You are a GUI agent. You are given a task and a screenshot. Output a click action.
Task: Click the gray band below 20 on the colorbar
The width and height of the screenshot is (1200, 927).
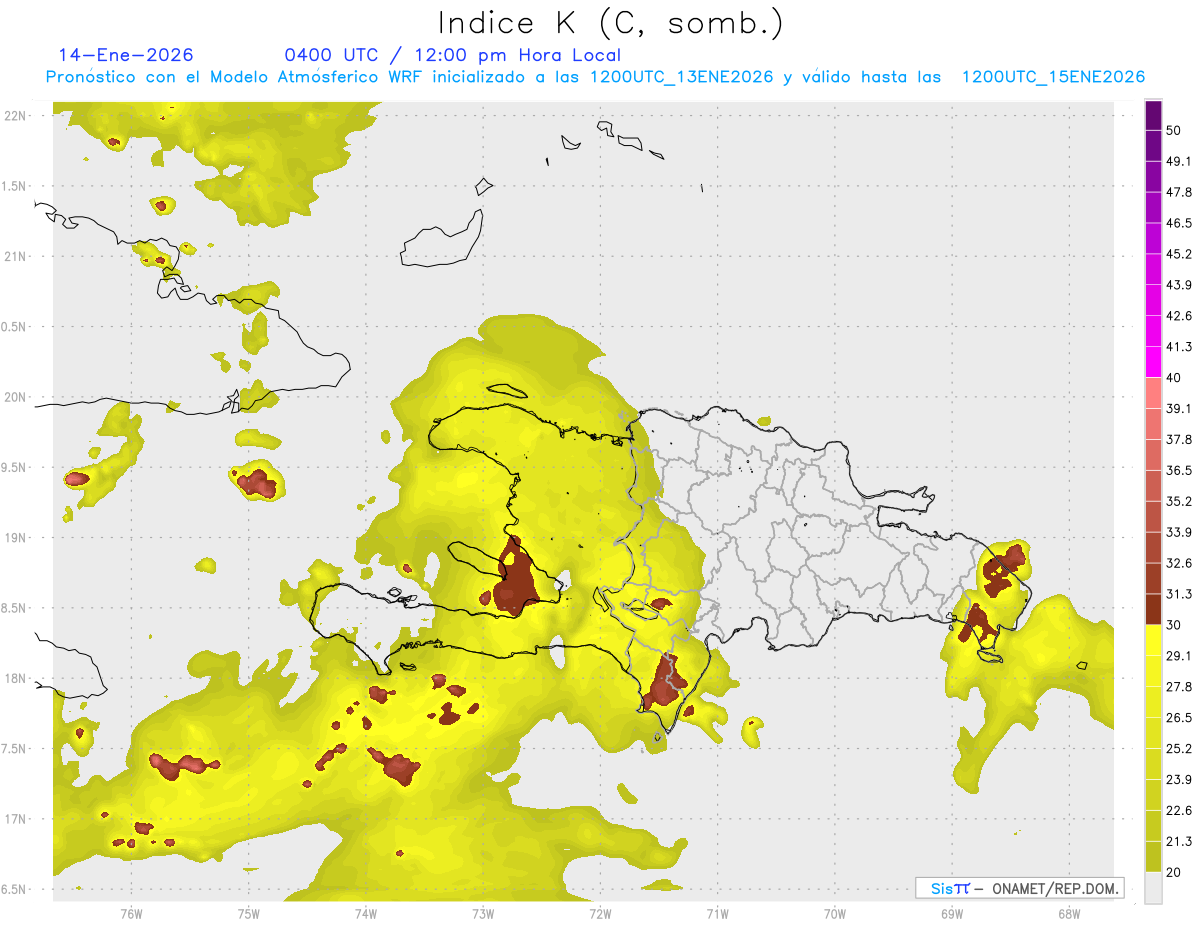[x=1153, y=888]
